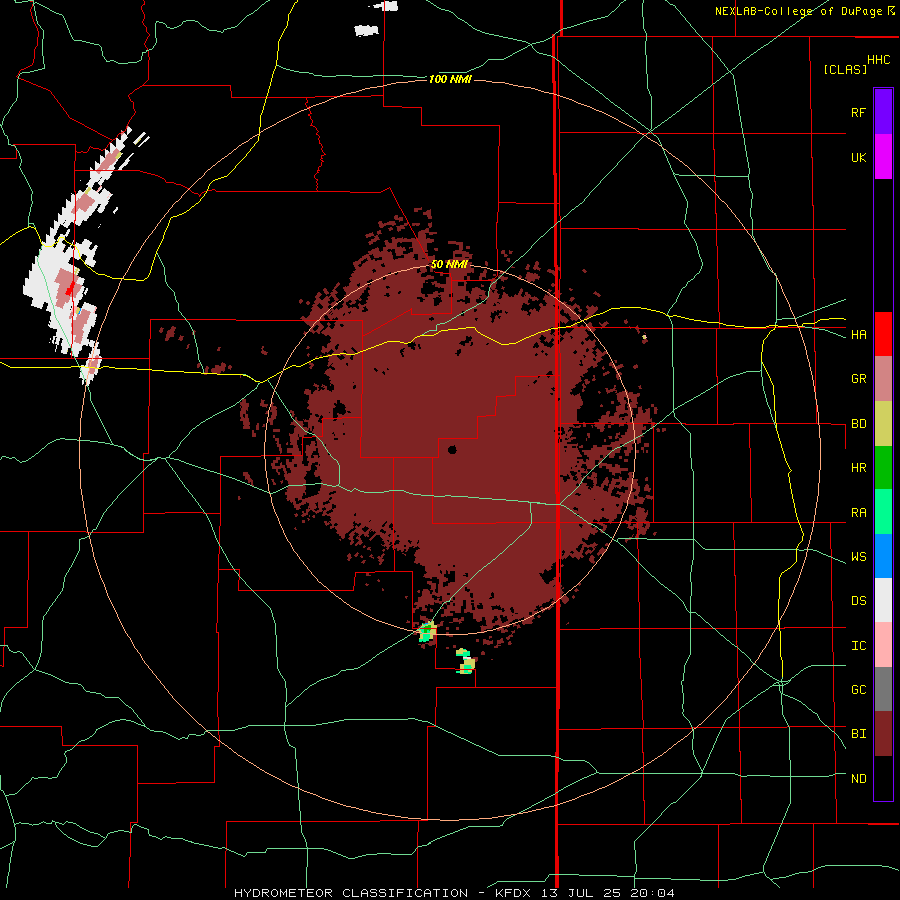Click the DS white legend swatch
Screen dimensions: 900x900
pos(883,600)
